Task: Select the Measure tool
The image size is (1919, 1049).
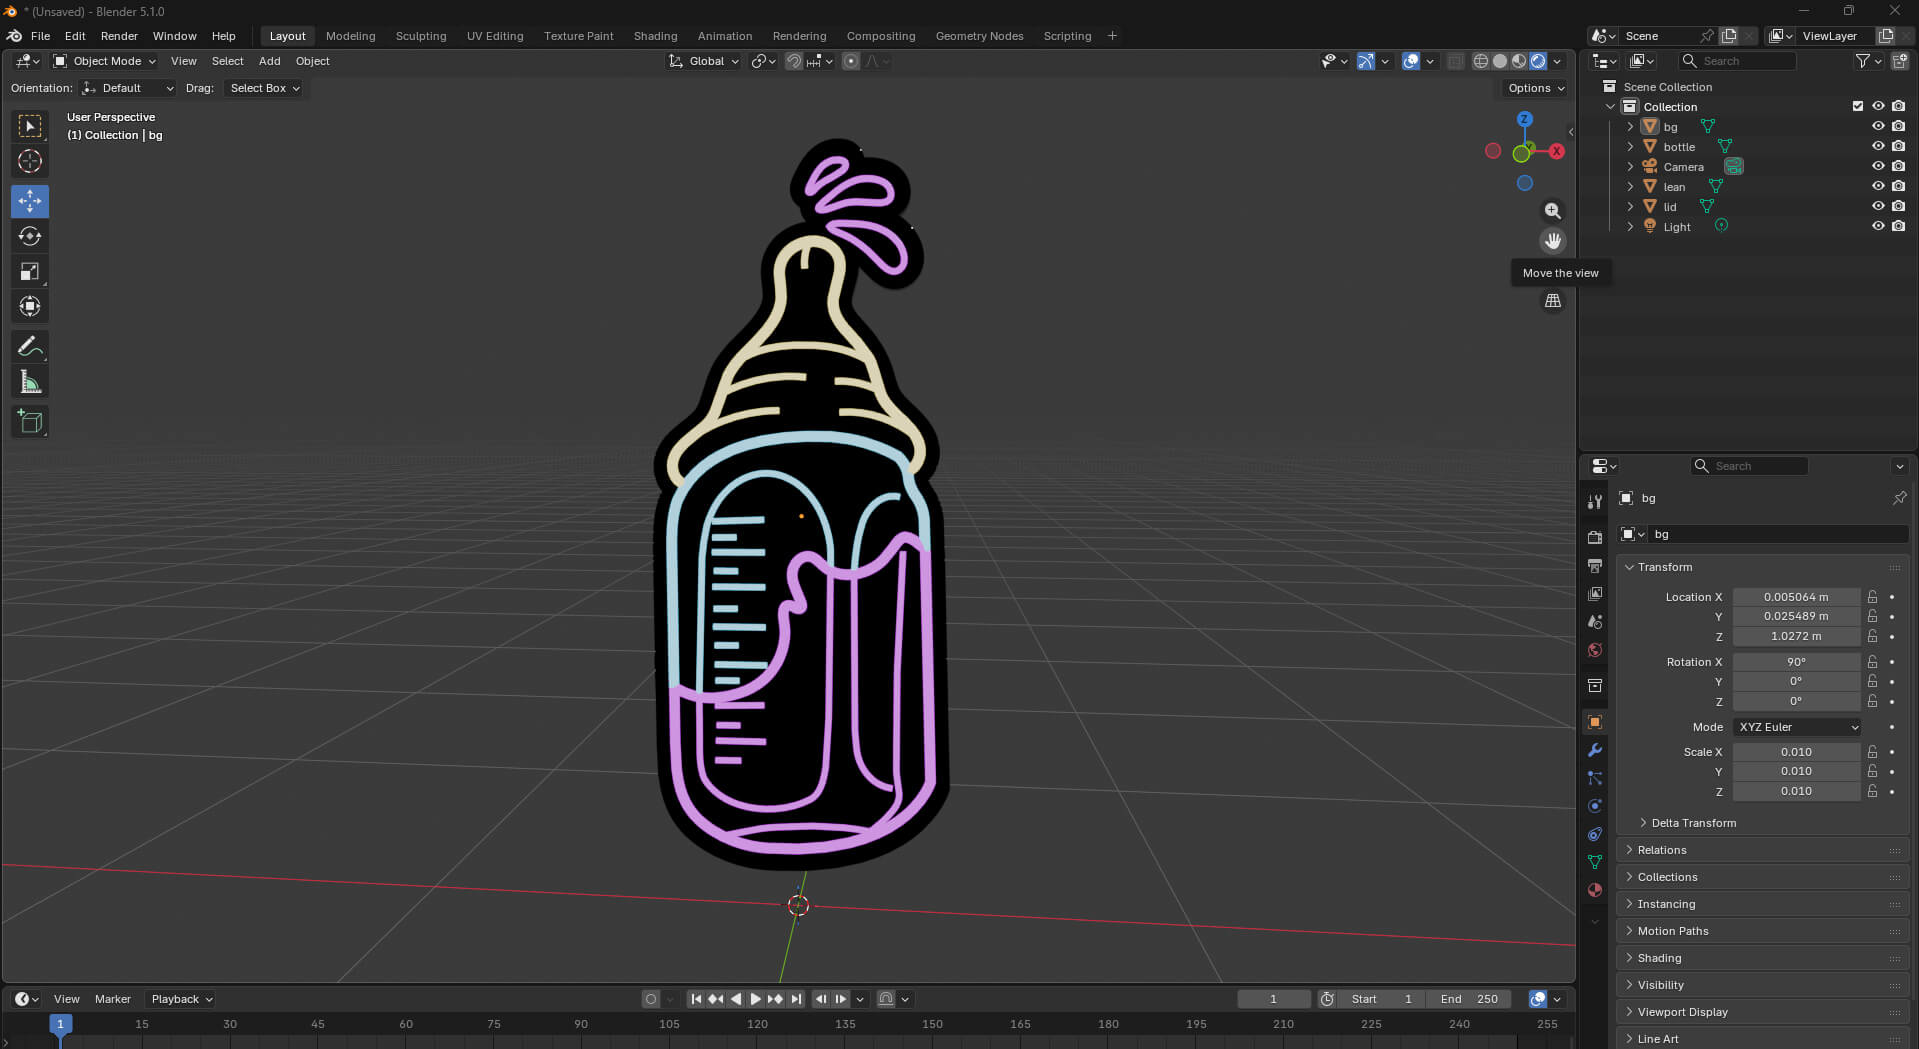Action: [x=30, y=382]
